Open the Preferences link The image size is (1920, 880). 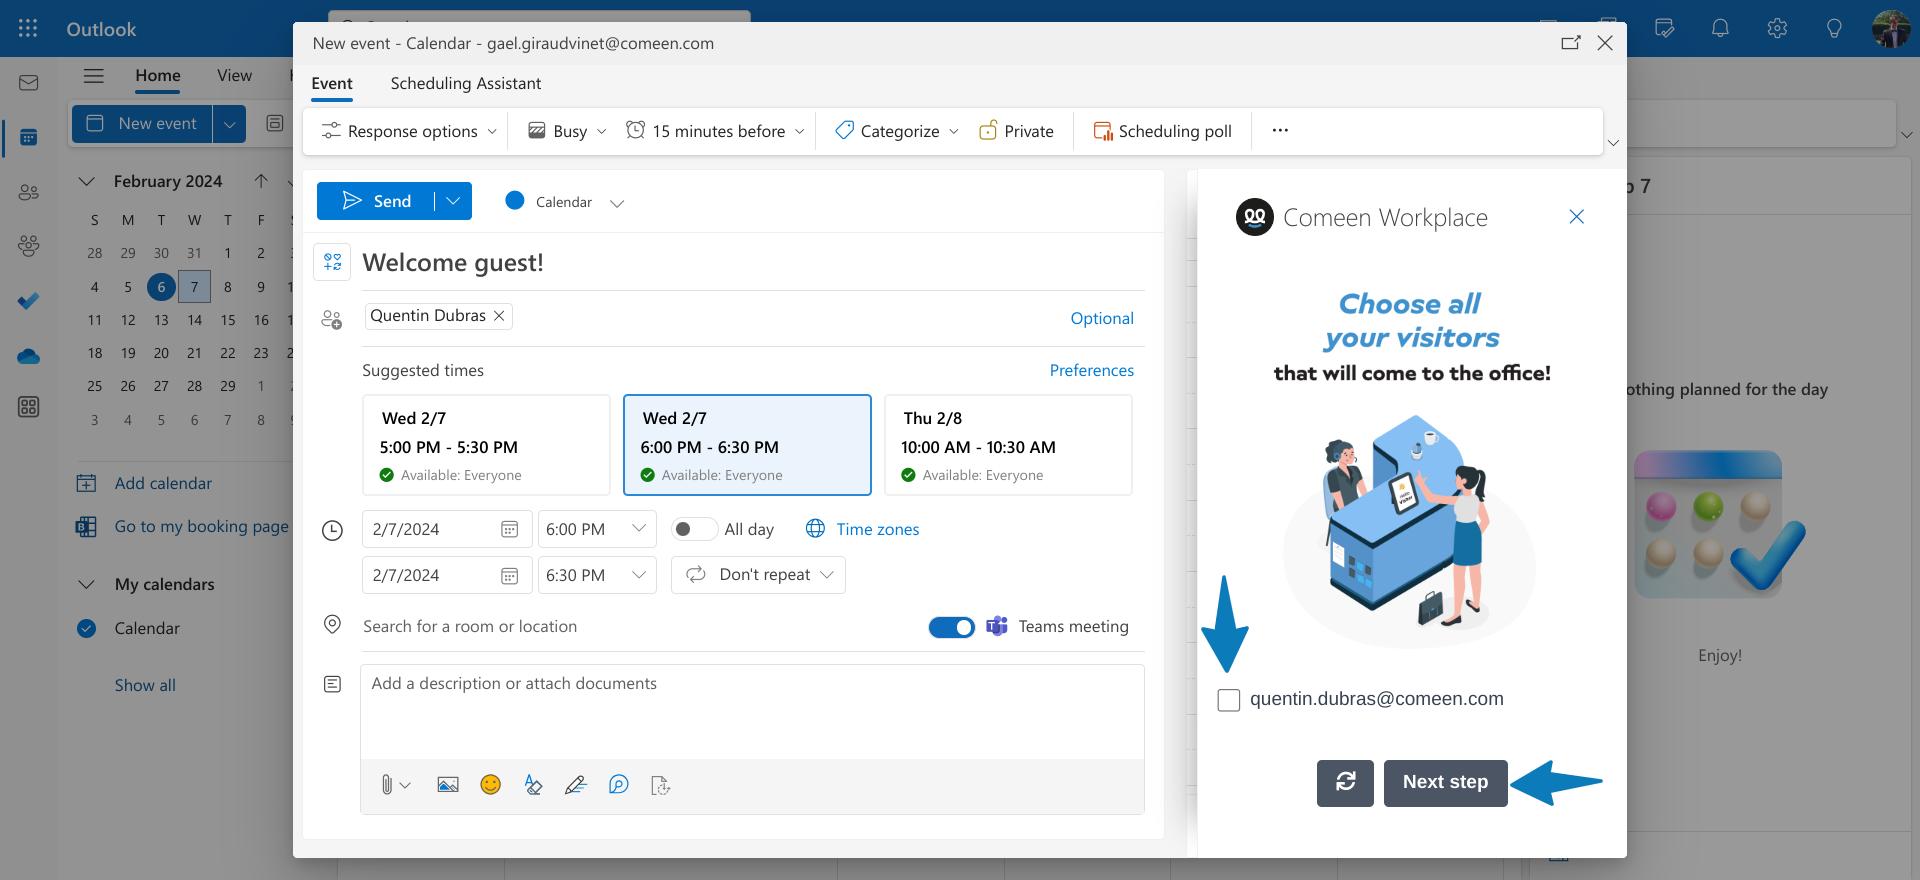tap(1092, 370)
